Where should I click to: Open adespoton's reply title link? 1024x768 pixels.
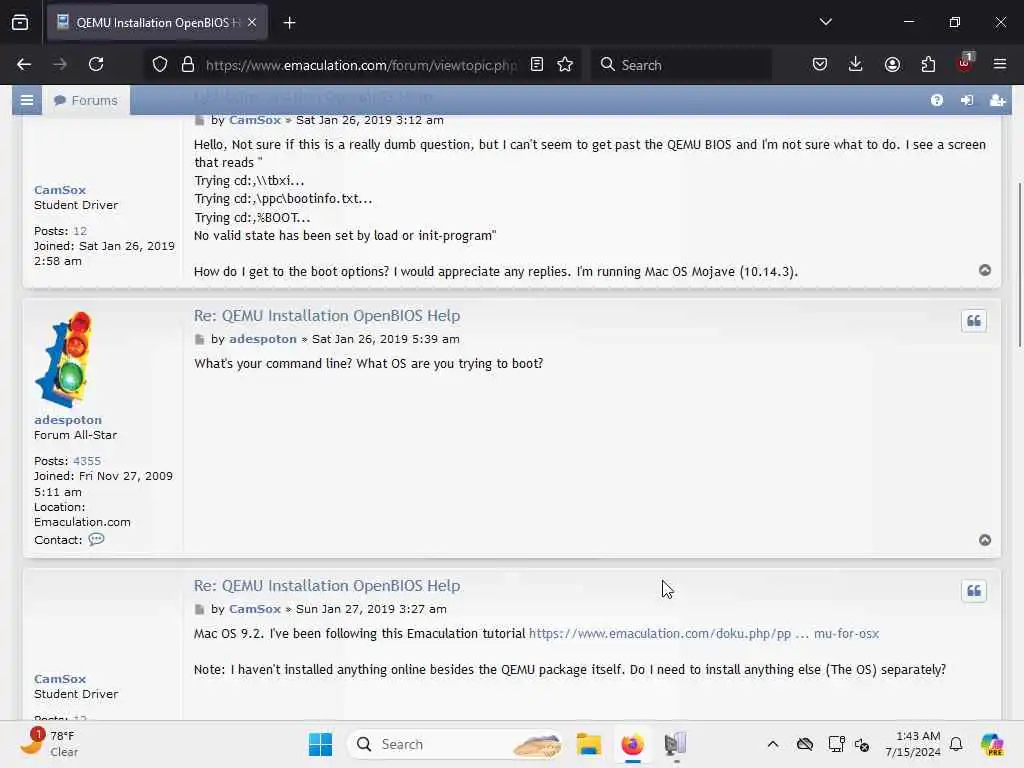(x=327, y=315)
